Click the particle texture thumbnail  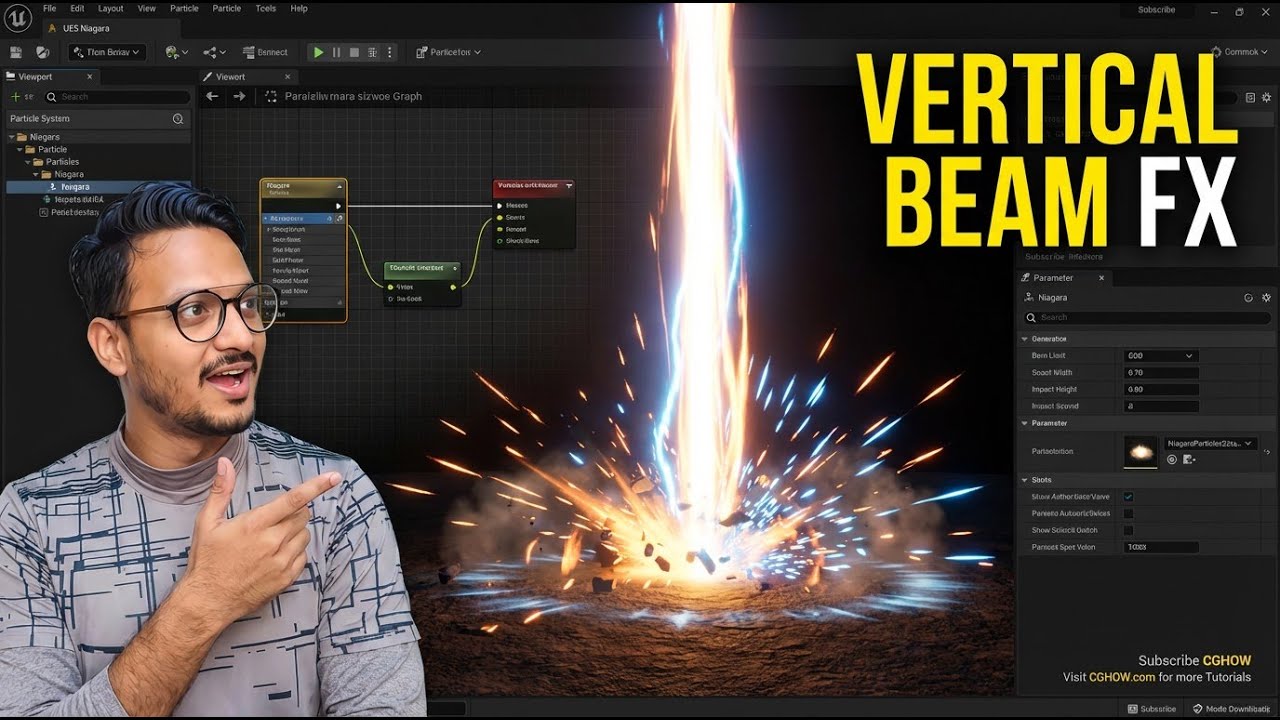[1140, 452]
